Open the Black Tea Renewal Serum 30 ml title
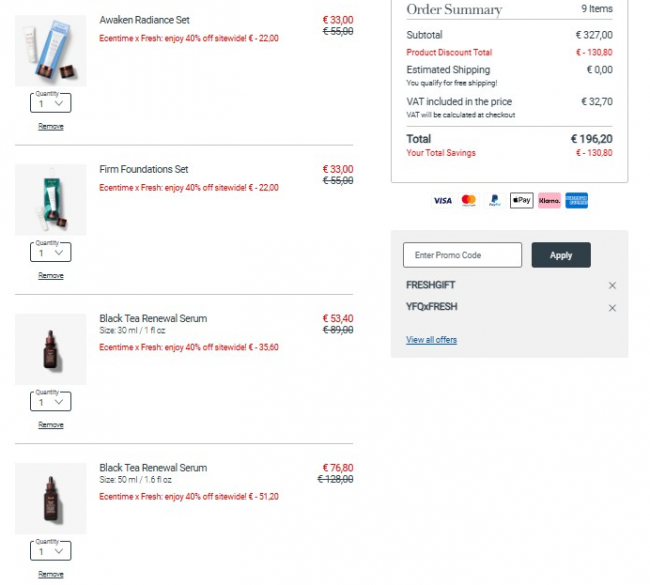The height and width of the screenshot is (585, 650). 153,319
